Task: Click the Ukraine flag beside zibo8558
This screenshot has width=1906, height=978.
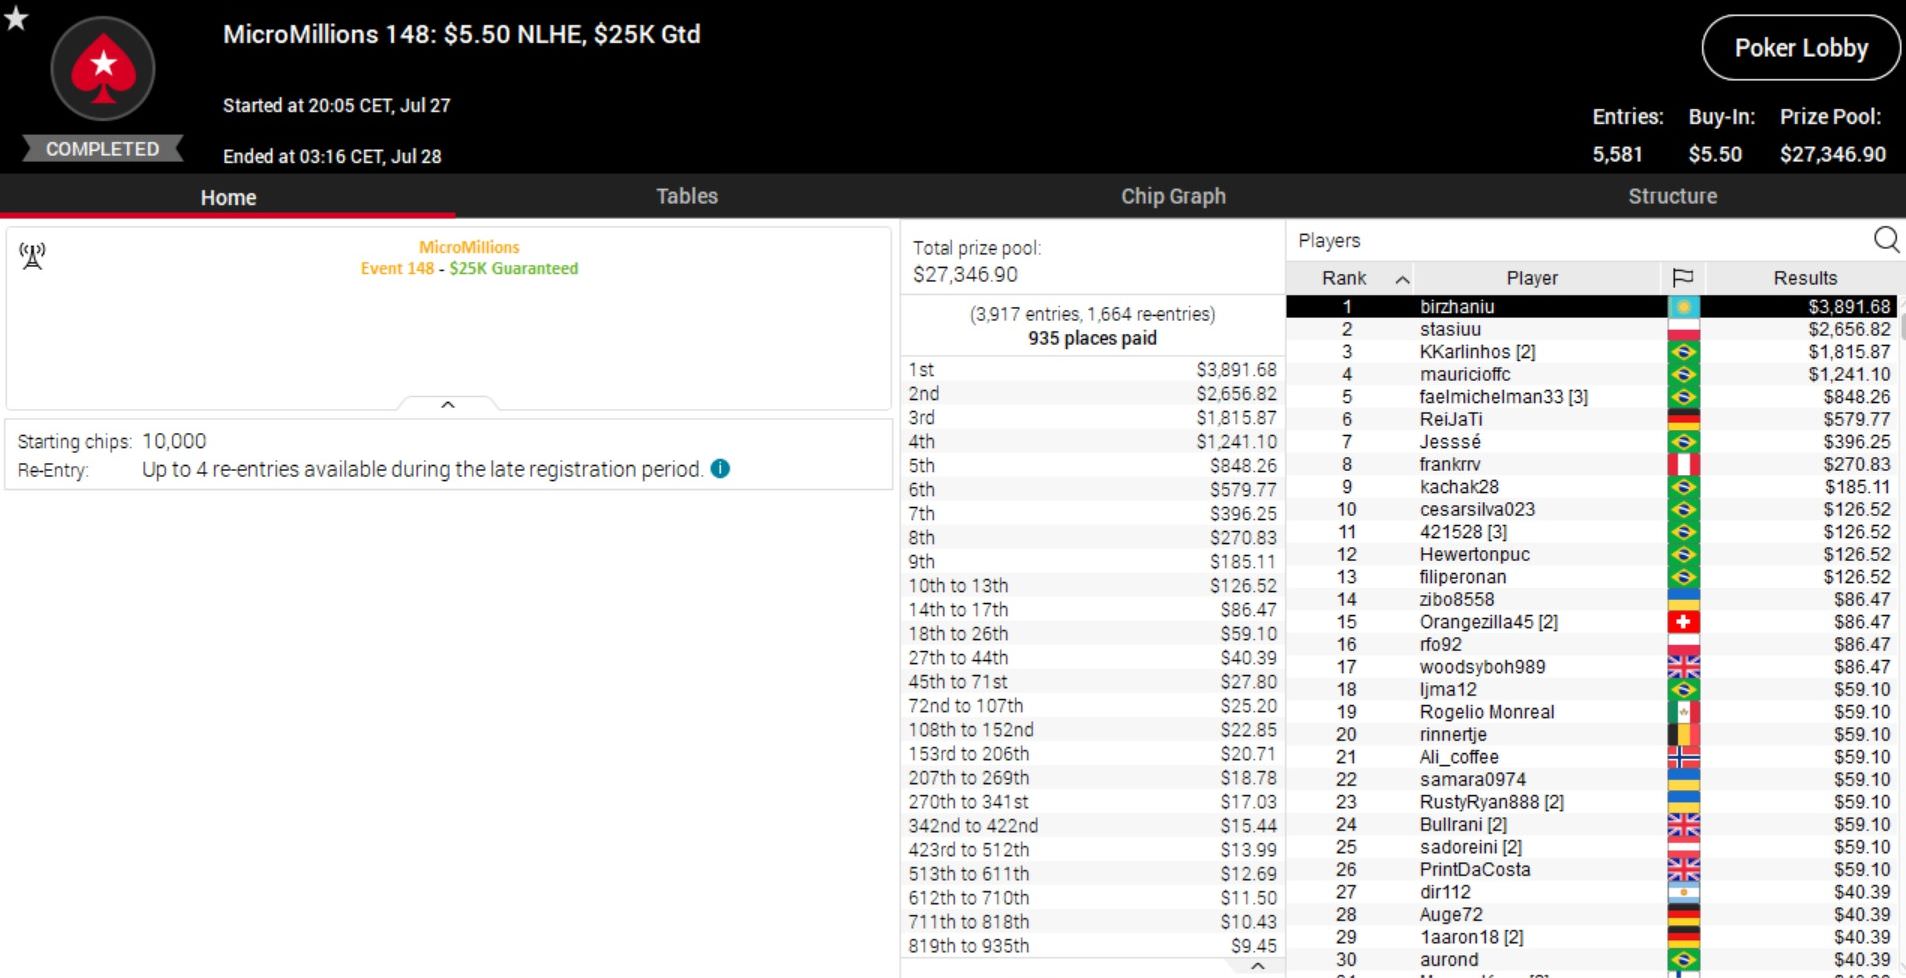Action: 1683,599
